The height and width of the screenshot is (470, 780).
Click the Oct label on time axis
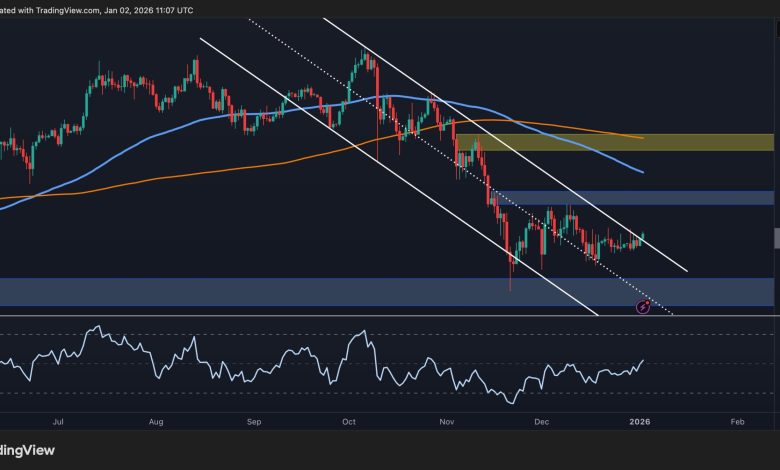pos(348,423)
